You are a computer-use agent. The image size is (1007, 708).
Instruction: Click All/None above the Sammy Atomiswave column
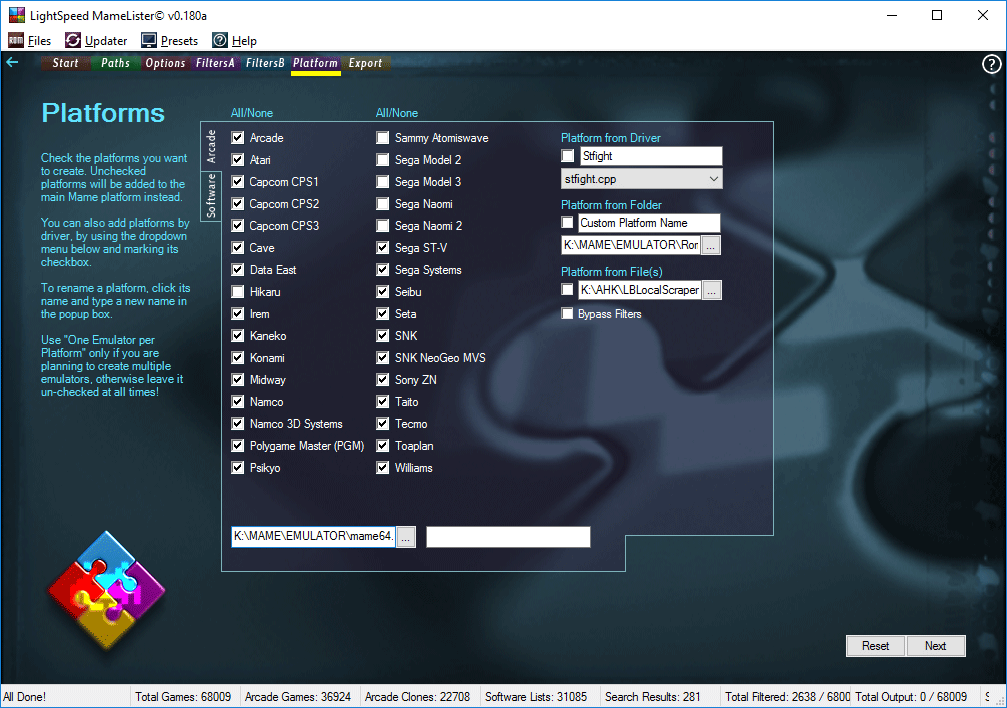(397, 113)
